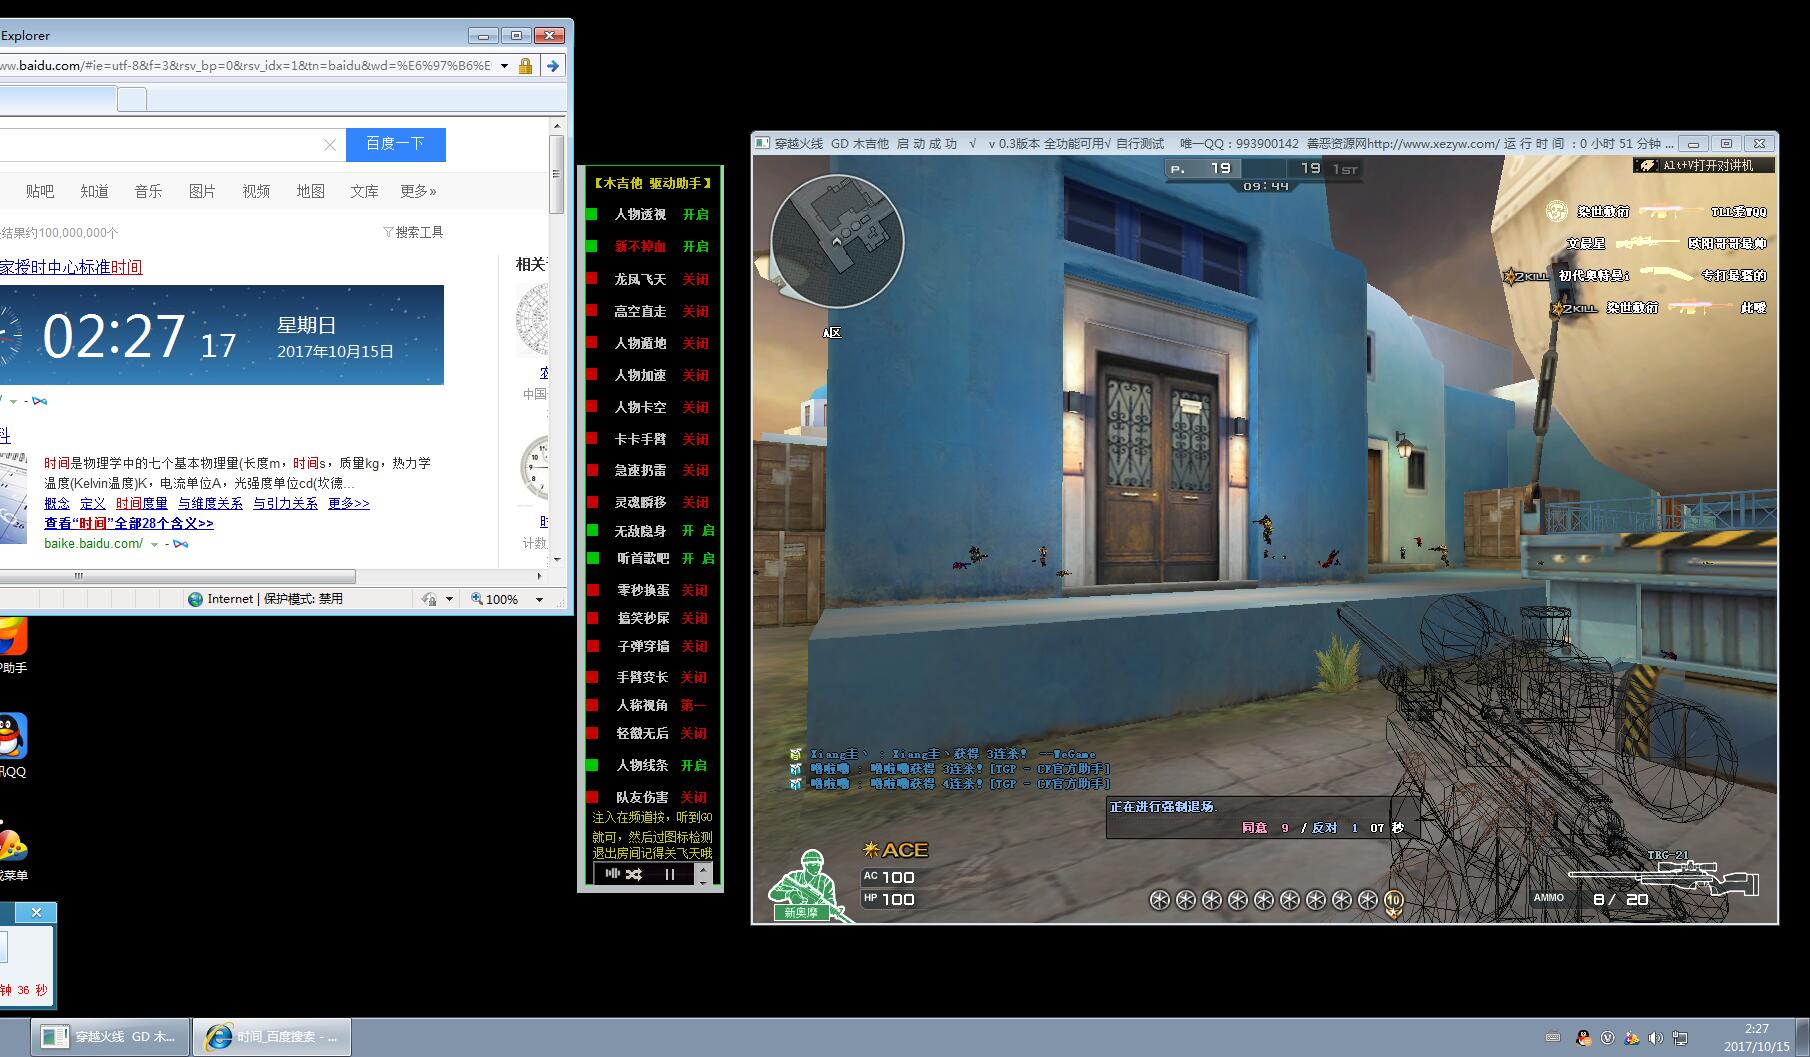Image resolution: width=1810 pixels, height=1057 pixels.
Task: Click the QQ penguin icon in system tray
Action: pos(1583,1038)
